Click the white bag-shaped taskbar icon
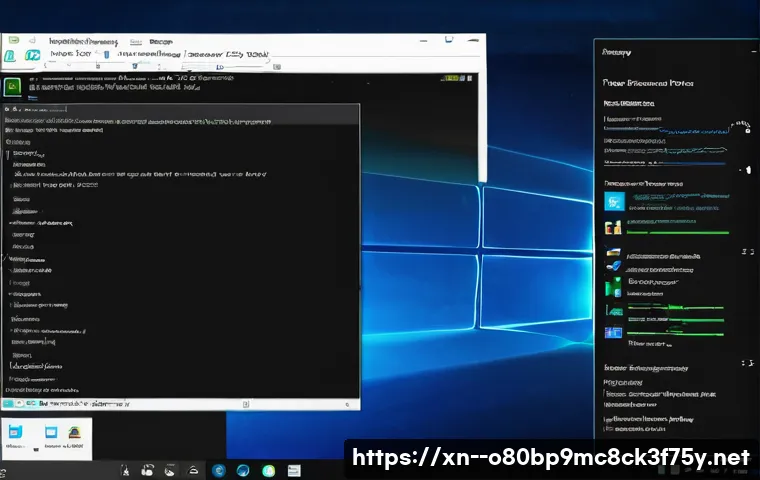Screen dimensions: 760x480 [x=147, y=470]
